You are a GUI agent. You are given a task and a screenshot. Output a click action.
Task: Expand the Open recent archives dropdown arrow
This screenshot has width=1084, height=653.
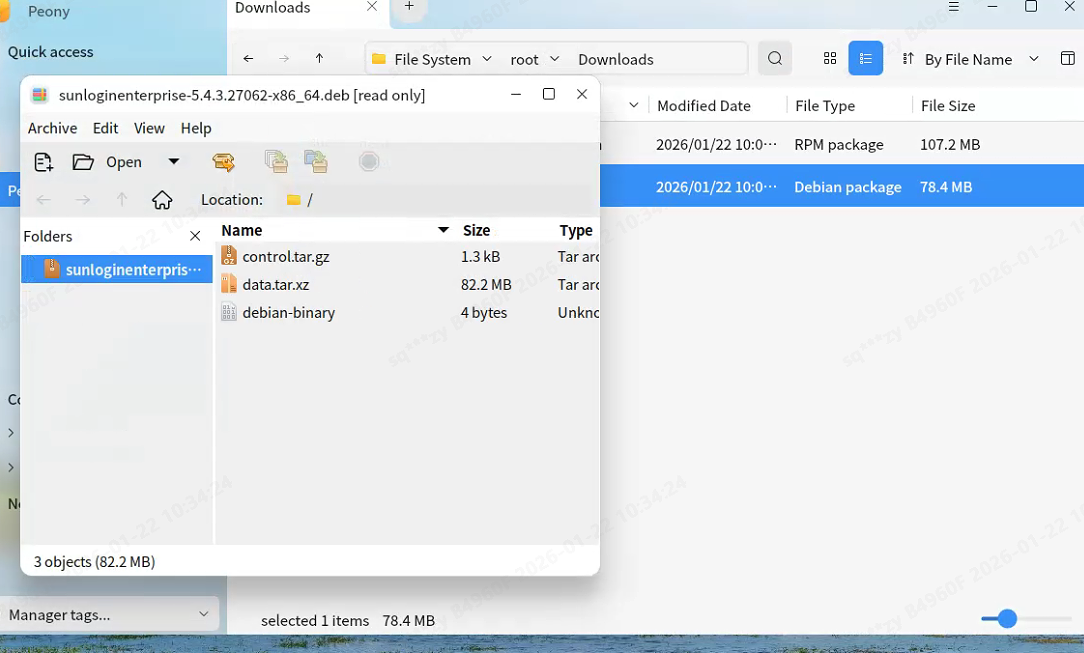click(174, 162)
